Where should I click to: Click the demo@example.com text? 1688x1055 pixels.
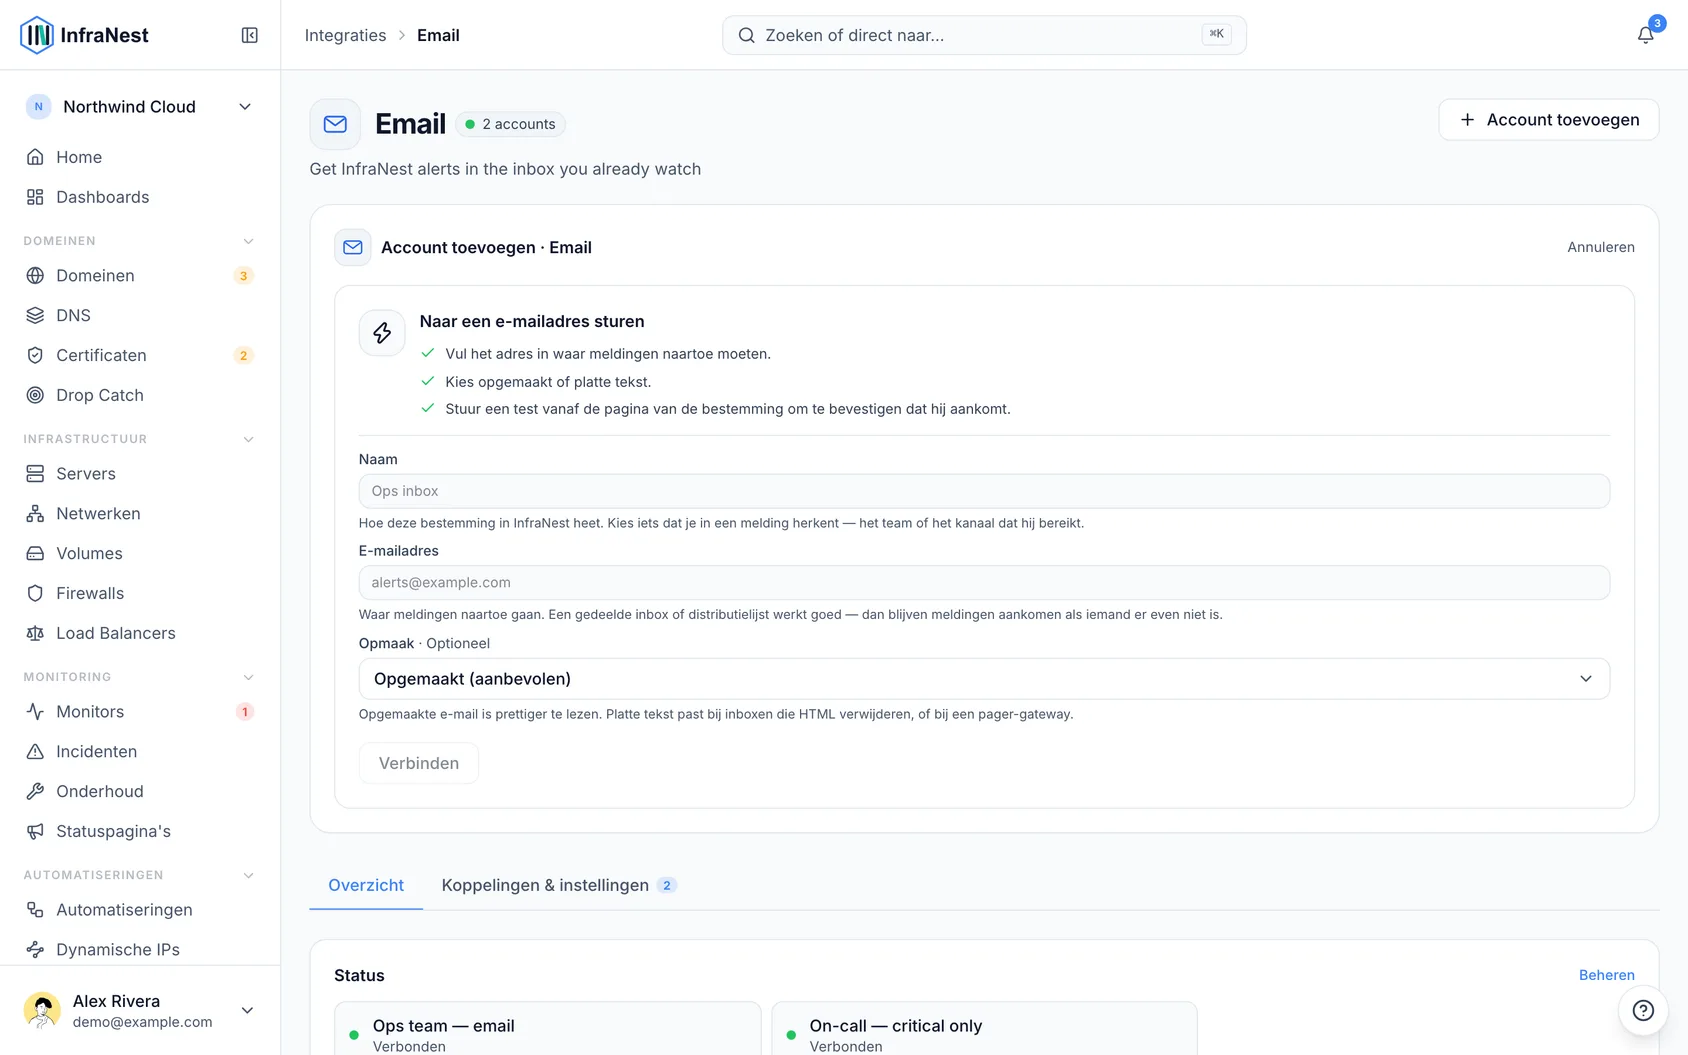pos(142,1022)
